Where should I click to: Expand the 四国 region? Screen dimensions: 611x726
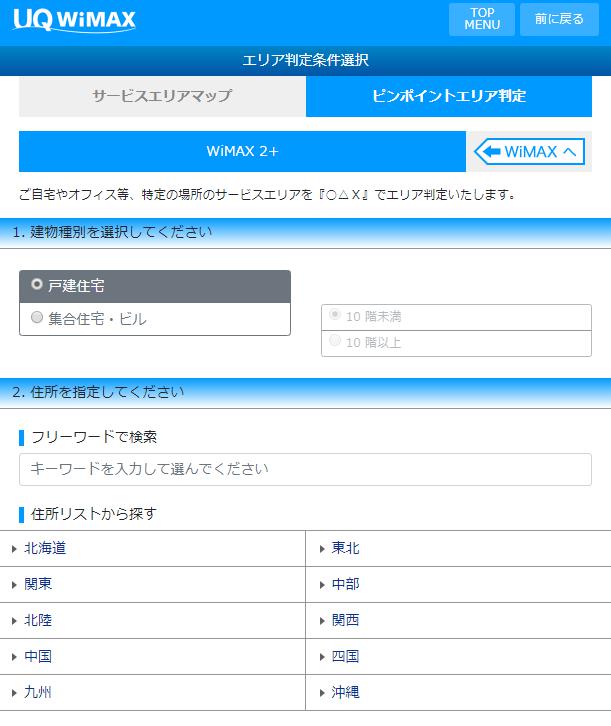coord(458,657)
